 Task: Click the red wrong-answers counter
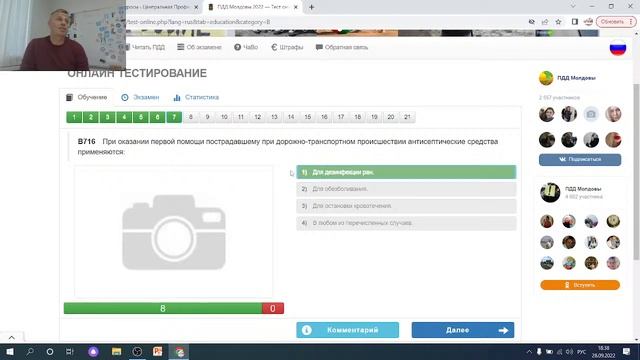click(273, 308)
